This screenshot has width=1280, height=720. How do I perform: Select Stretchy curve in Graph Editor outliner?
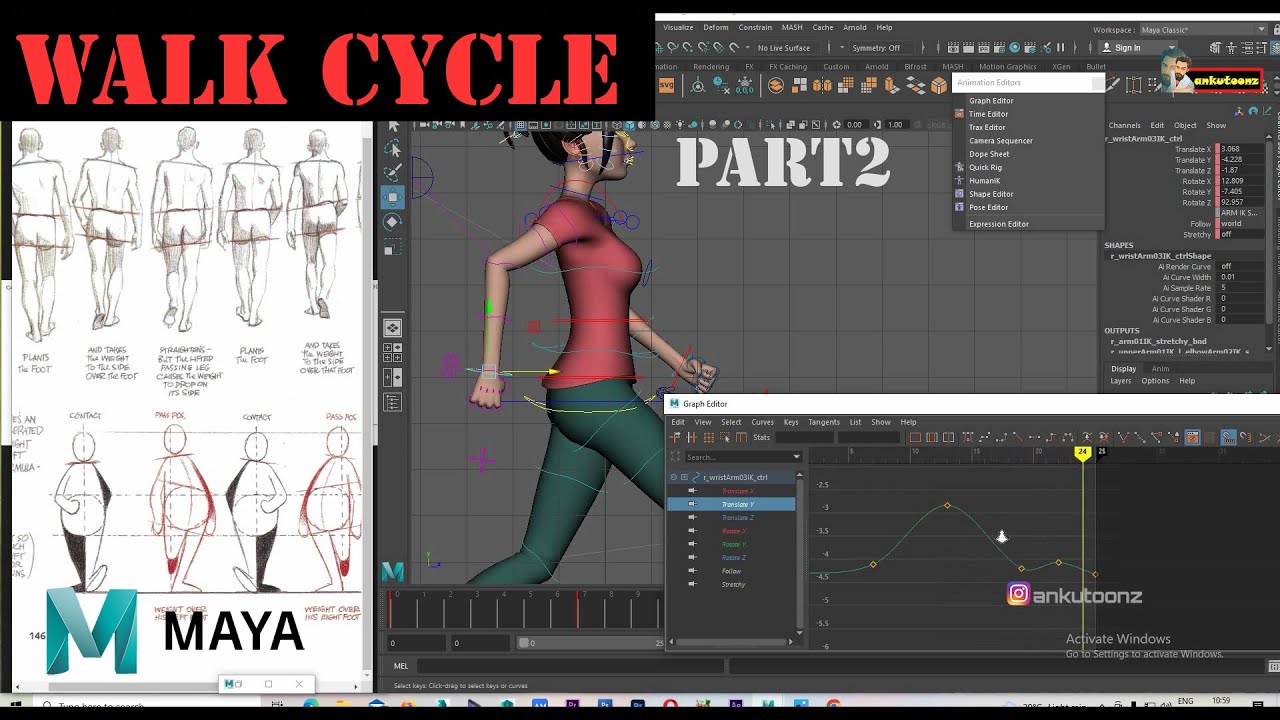pyautogui.click(x=733, y=584)
